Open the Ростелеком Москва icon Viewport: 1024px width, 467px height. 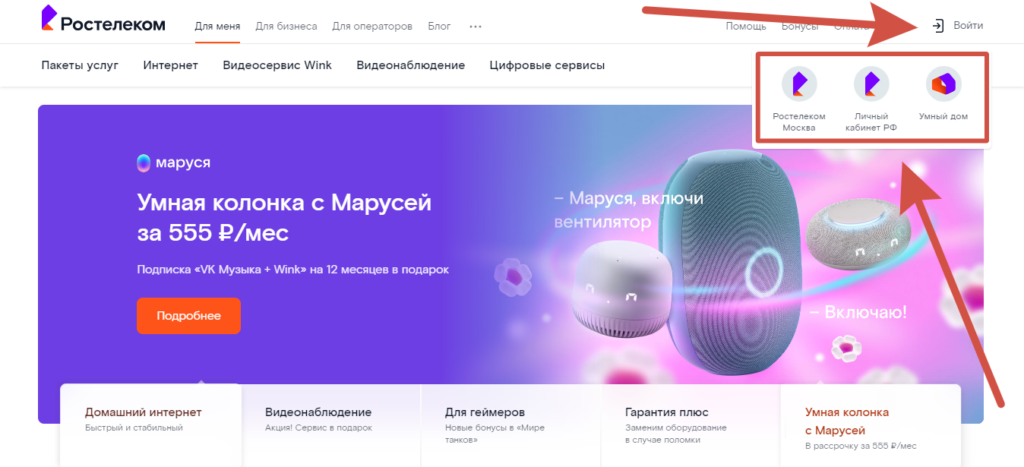(x=799, y=84)
